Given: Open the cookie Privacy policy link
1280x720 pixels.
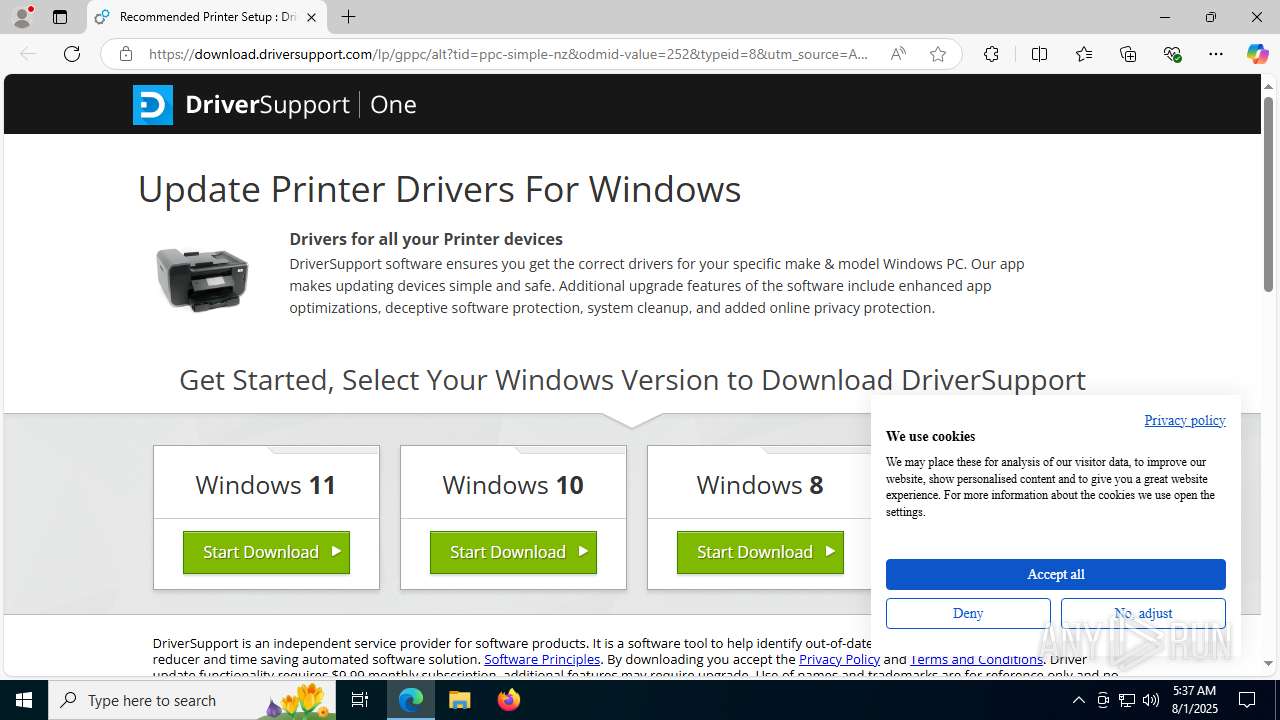Looking at the screenshot, I should 1185,420.
